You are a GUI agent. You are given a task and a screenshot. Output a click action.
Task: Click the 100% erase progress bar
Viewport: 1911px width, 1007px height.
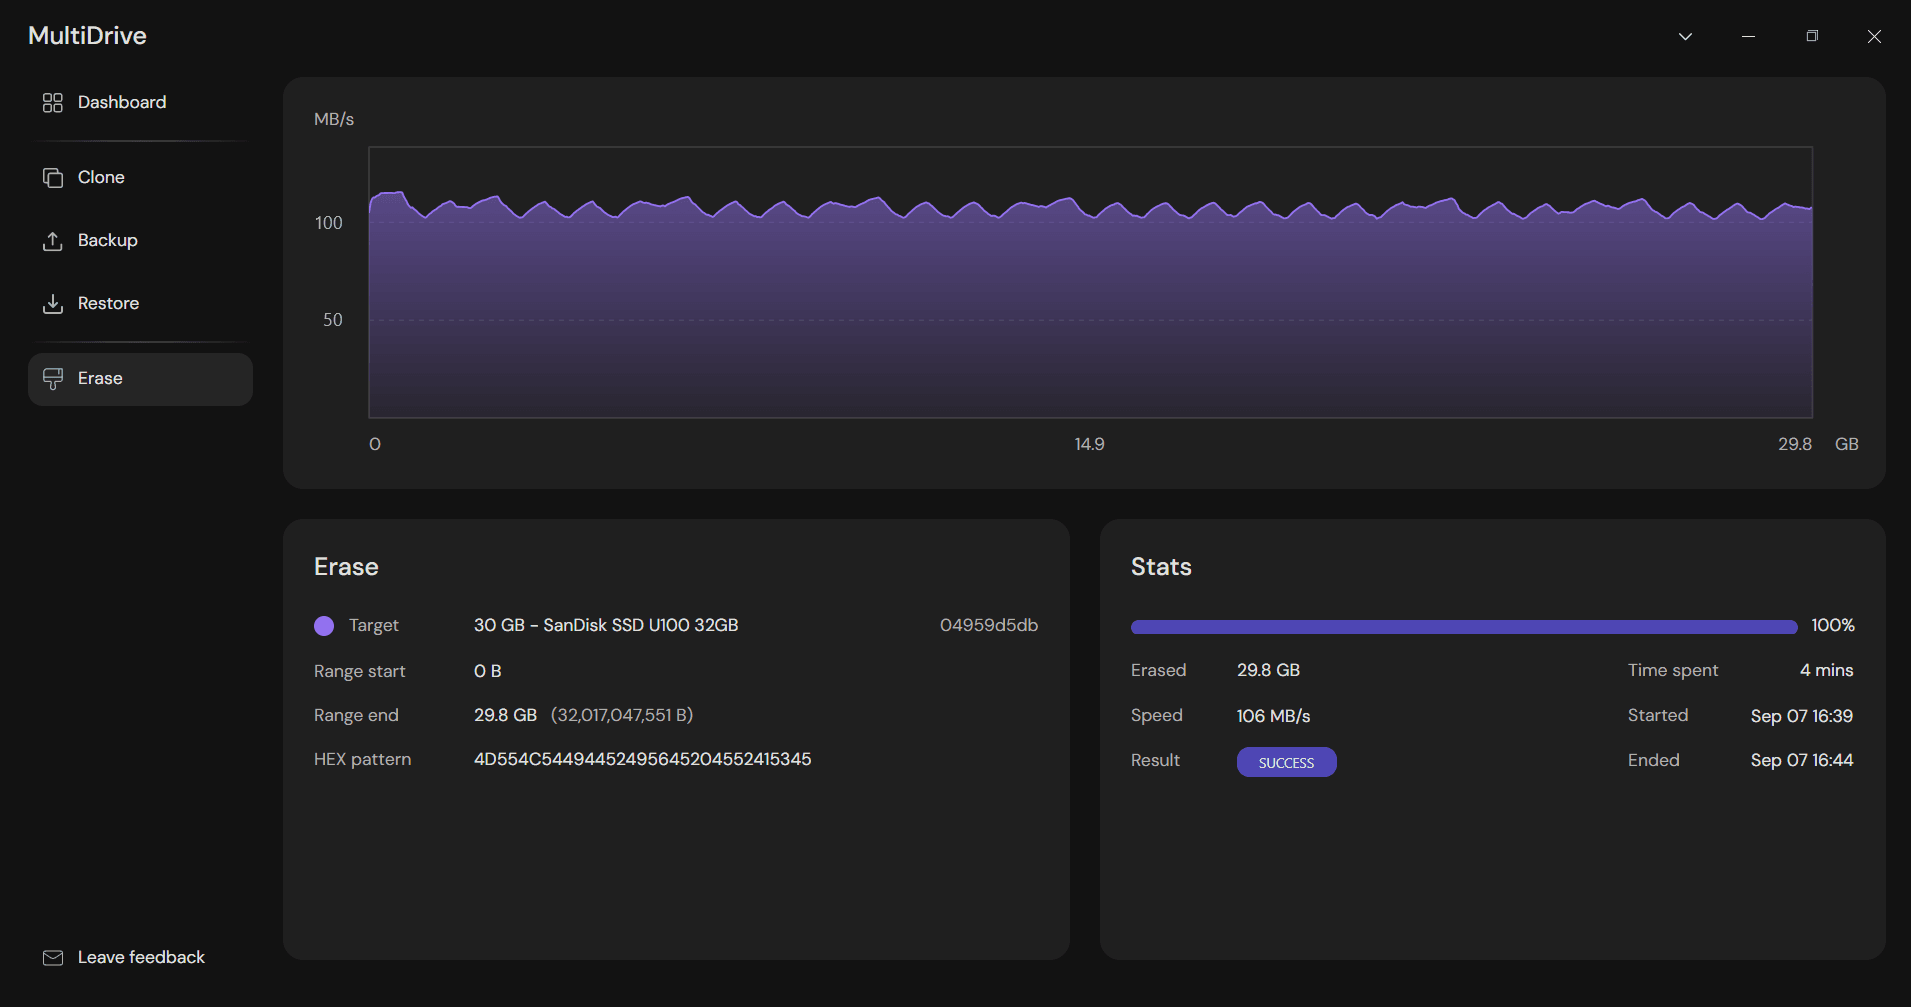1464,627
